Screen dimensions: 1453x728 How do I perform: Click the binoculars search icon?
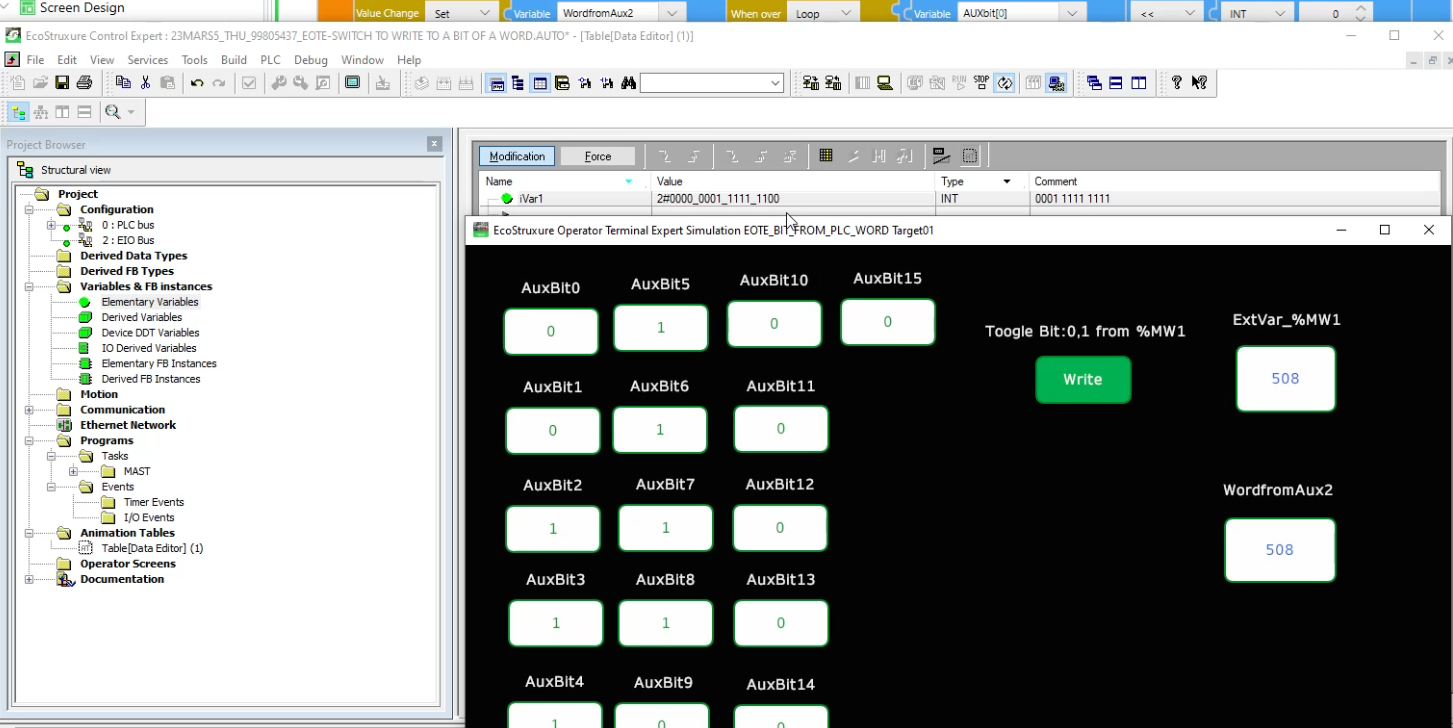(x=628, y=83)
